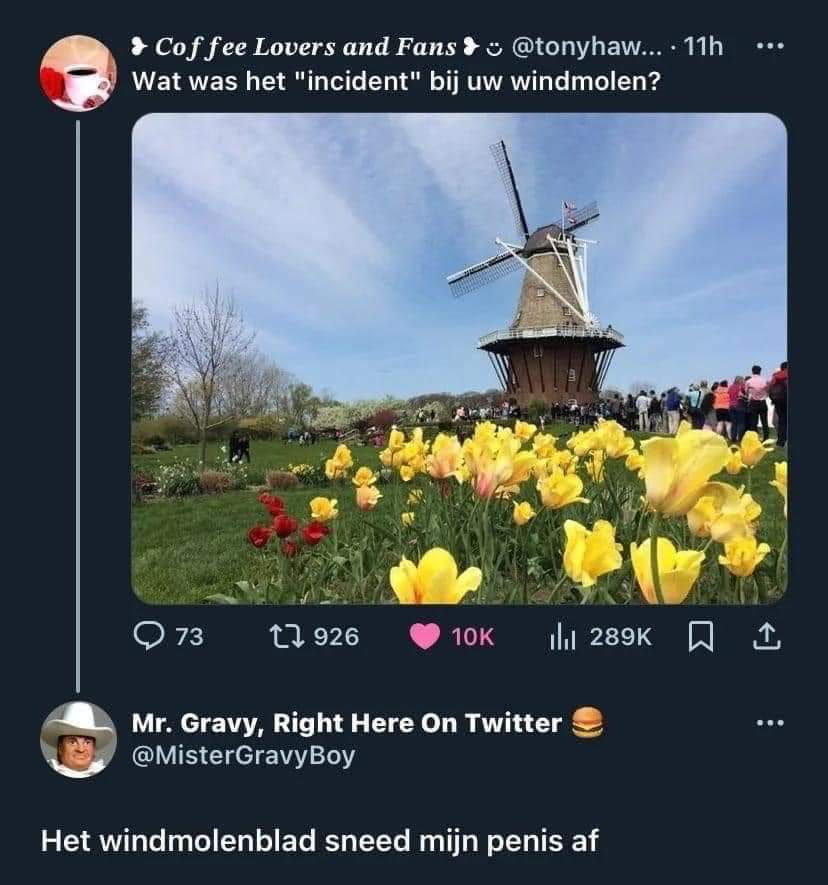Image resolution: width=828 pixels, height=885 pixels.
Task: Click the 'Wat was het incident' tweet text
Action: pos(396,80)
